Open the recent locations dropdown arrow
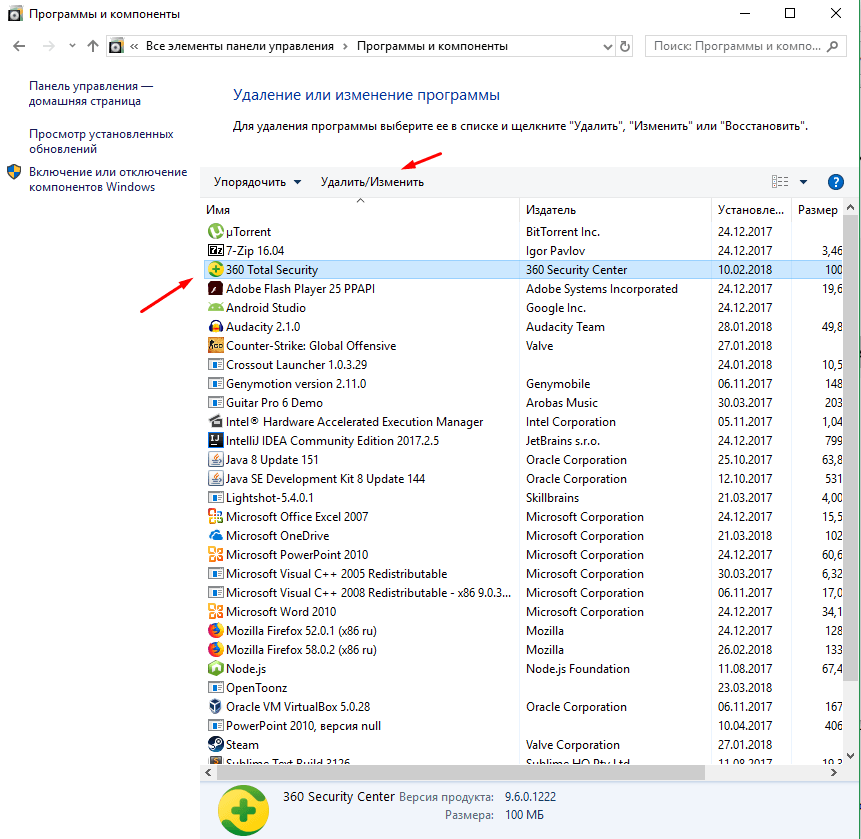The width and height of the screenshot is (861, 839). pyautogui.click(x=72, y=46)
